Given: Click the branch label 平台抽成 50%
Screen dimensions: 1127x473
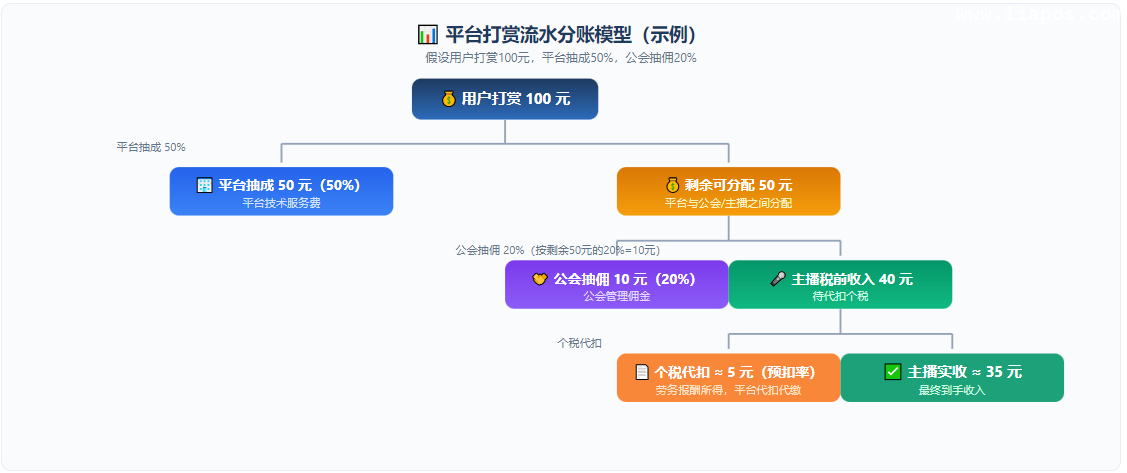Looking at the screenshot, I should pos(151,147).
